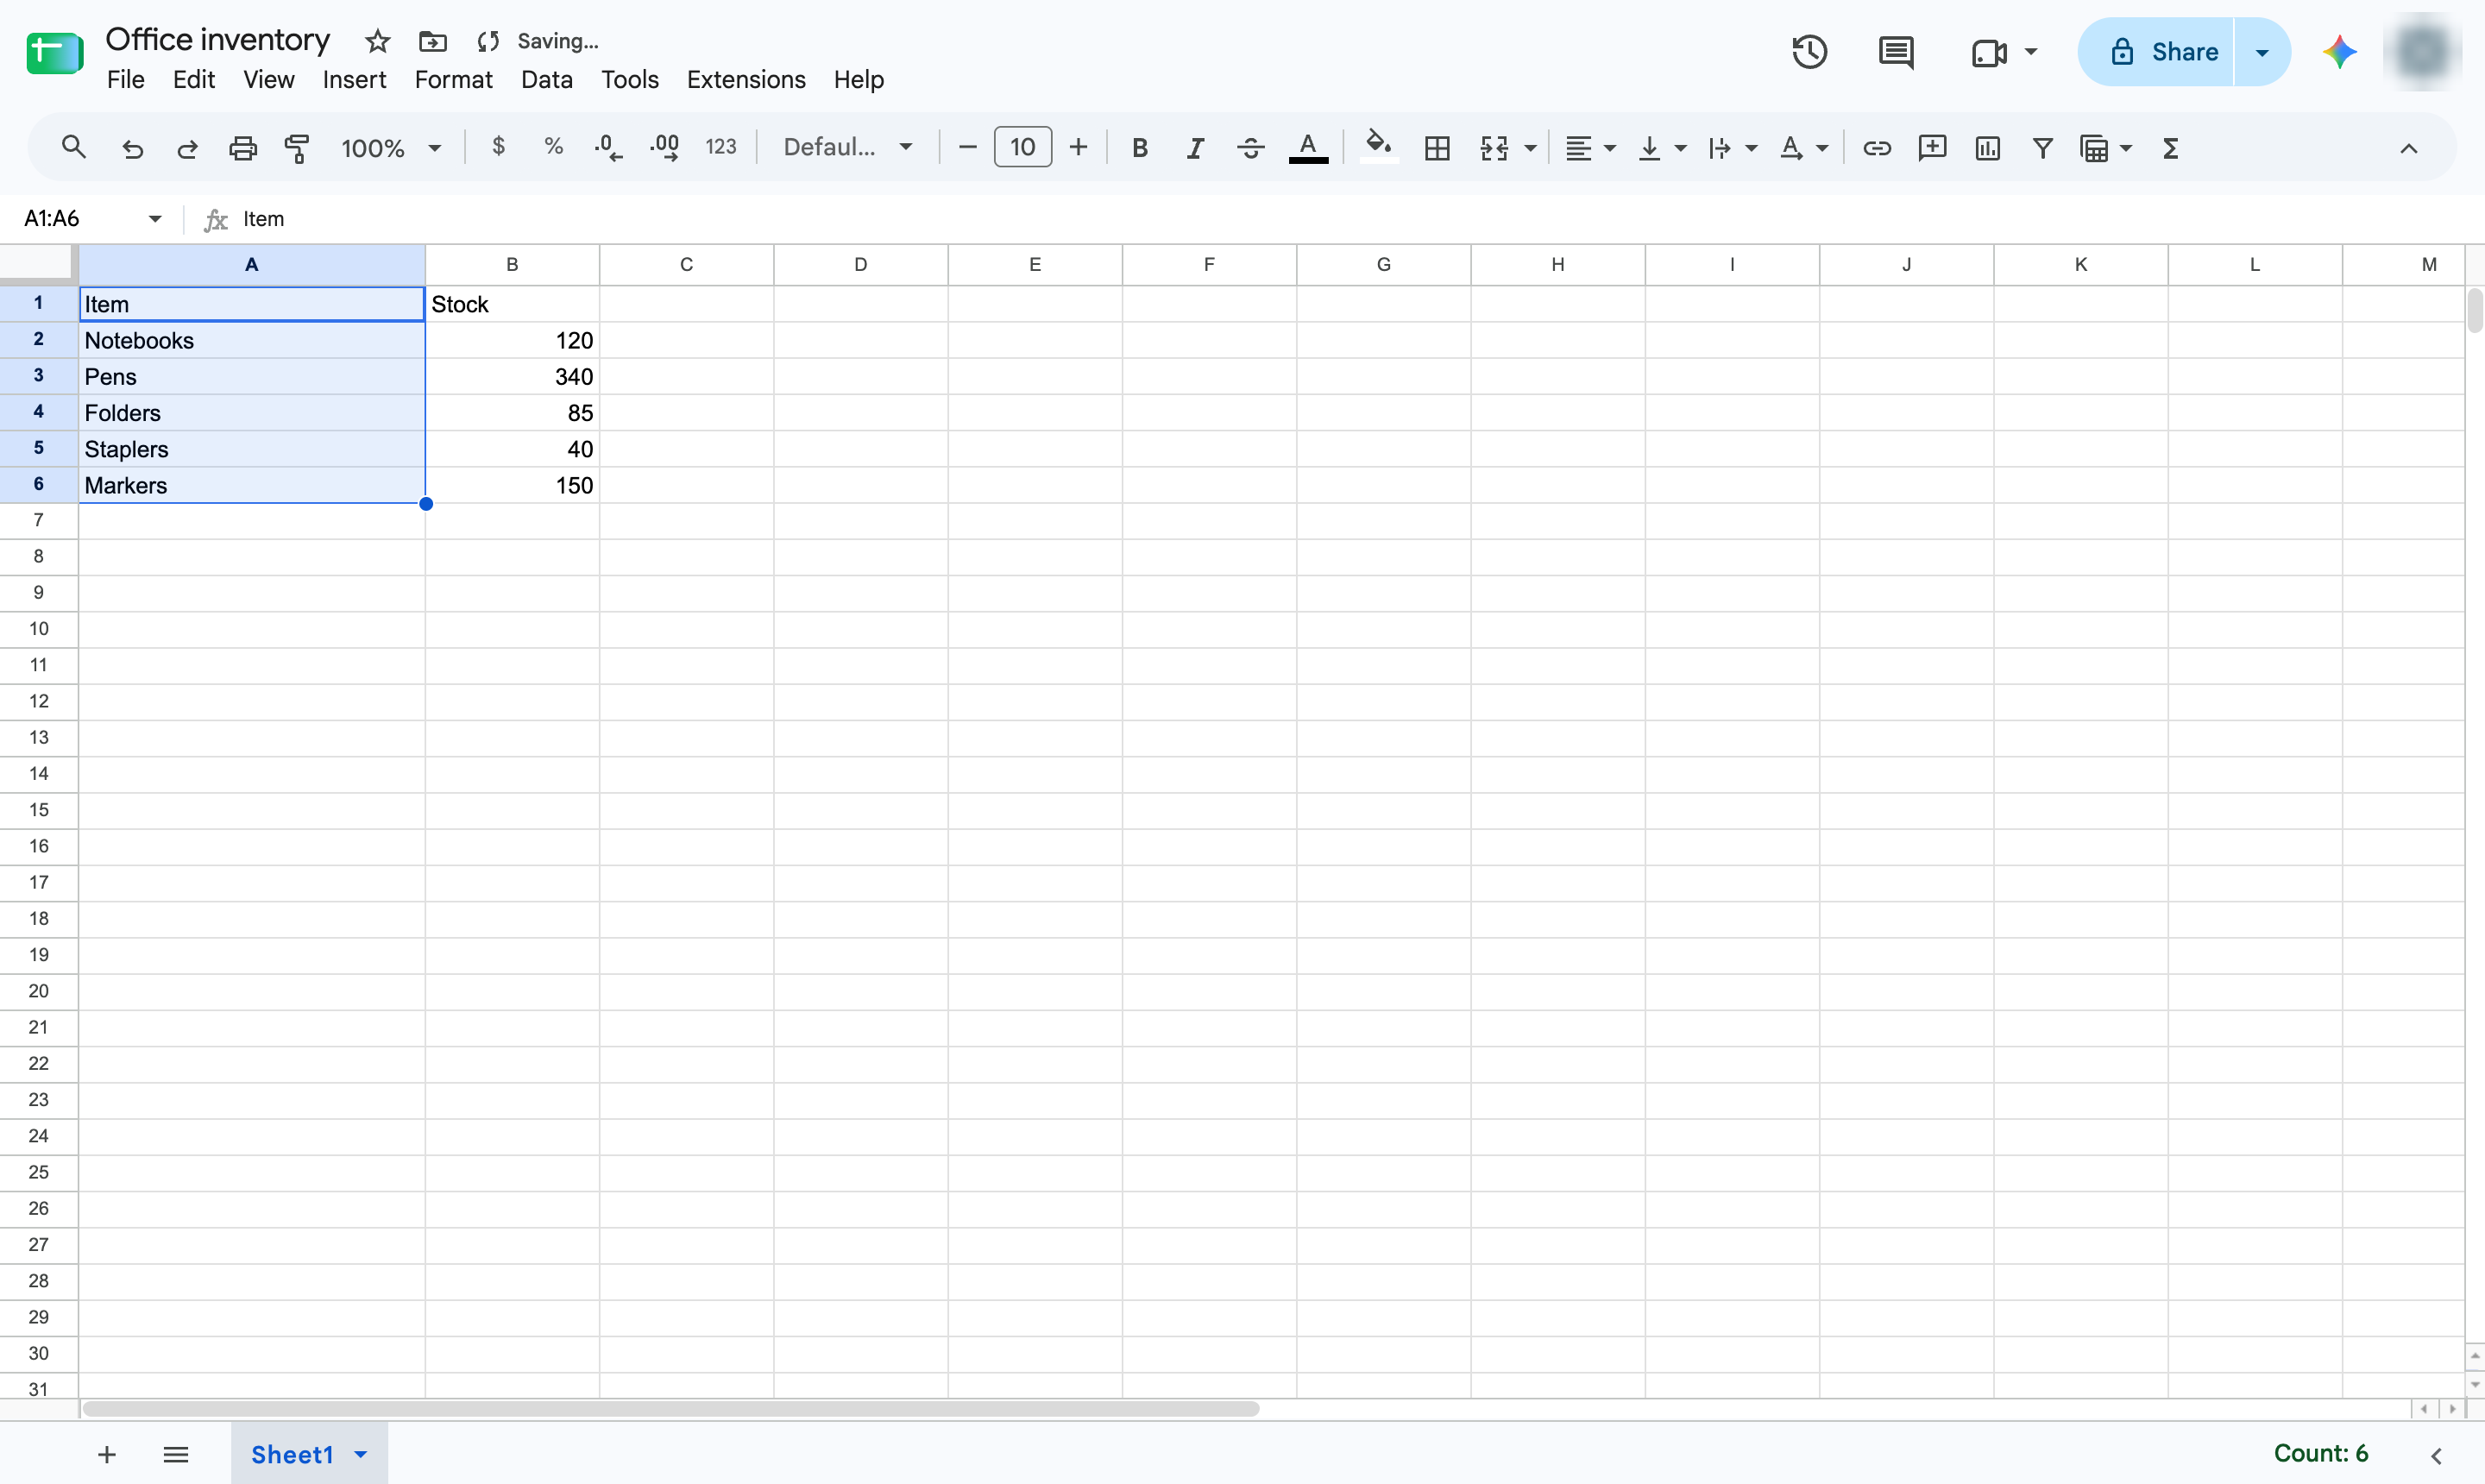Expand the Share options arrow

pos(2262,52)
